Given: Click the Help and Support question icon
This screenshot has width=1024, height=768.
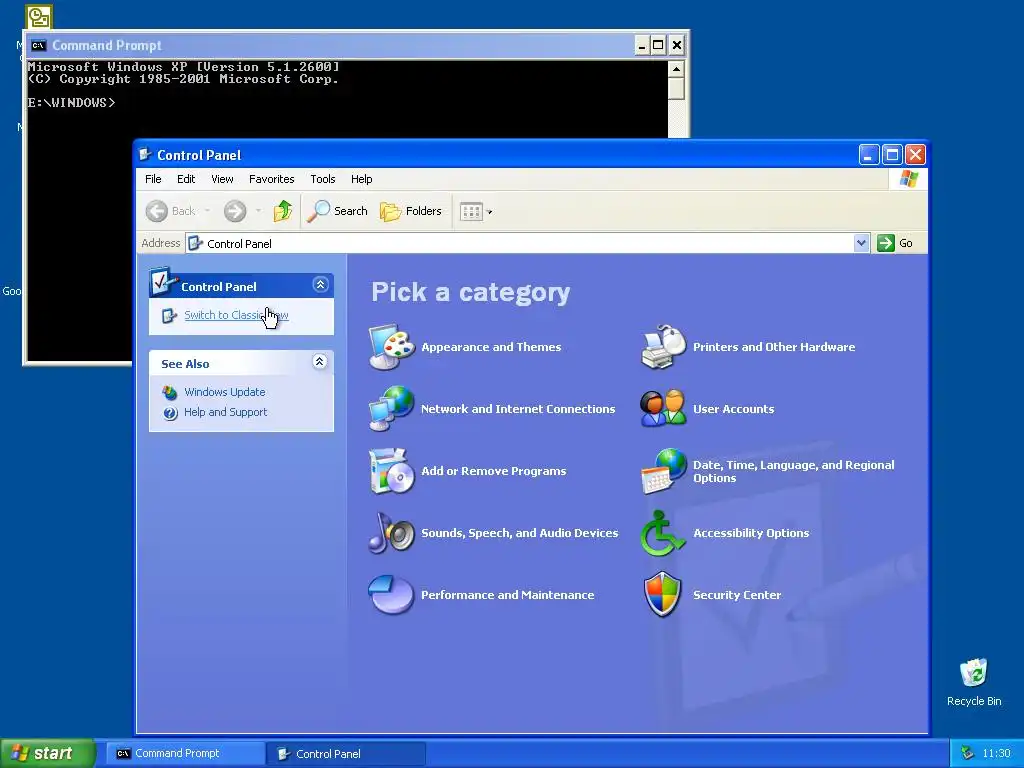Looking at the screenshot, I should tap(170, 413).
